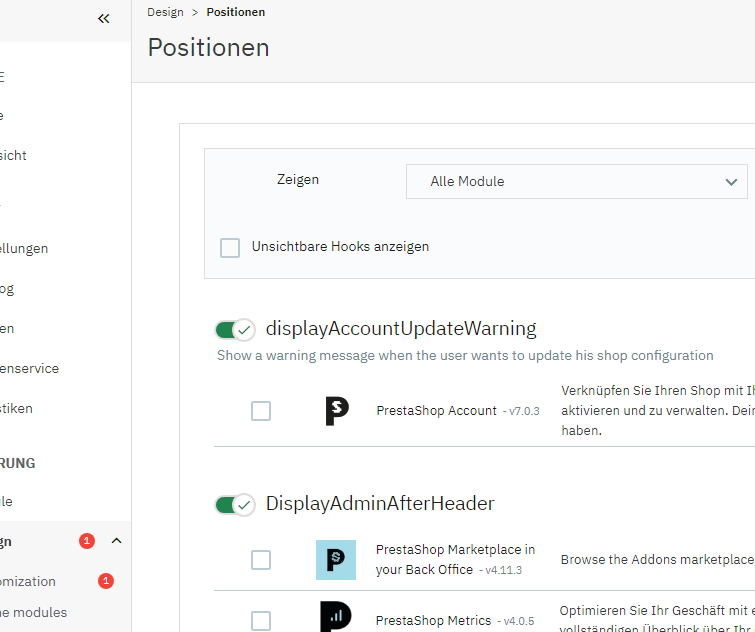Screen dimensions: 755x632
Task: Select the PrestaShop Metrics module checkbox
Action: click(261, 620)
